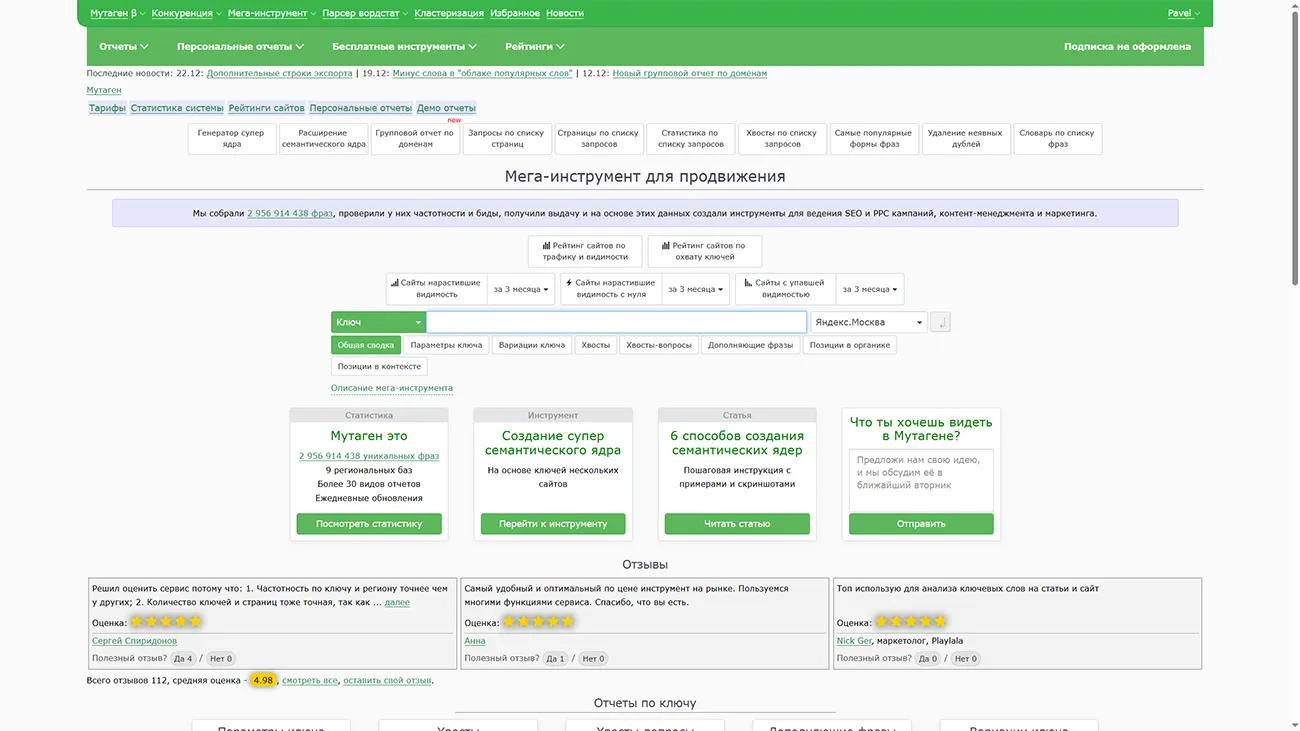
Task: Open 'Новости' in the top menu
Action: click(x=565, y=14)
